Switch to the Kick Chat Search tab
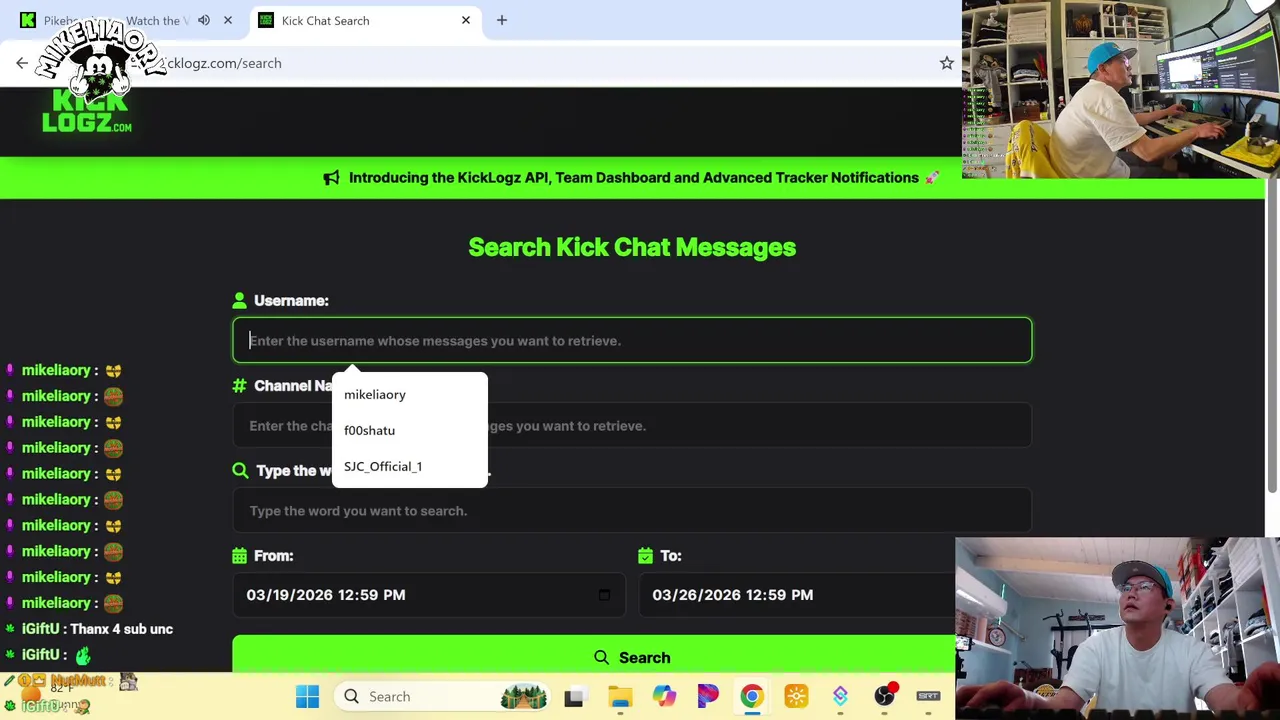Image resolution: width=1280 pixels, height=720 pixels. [x=364, y=20]
